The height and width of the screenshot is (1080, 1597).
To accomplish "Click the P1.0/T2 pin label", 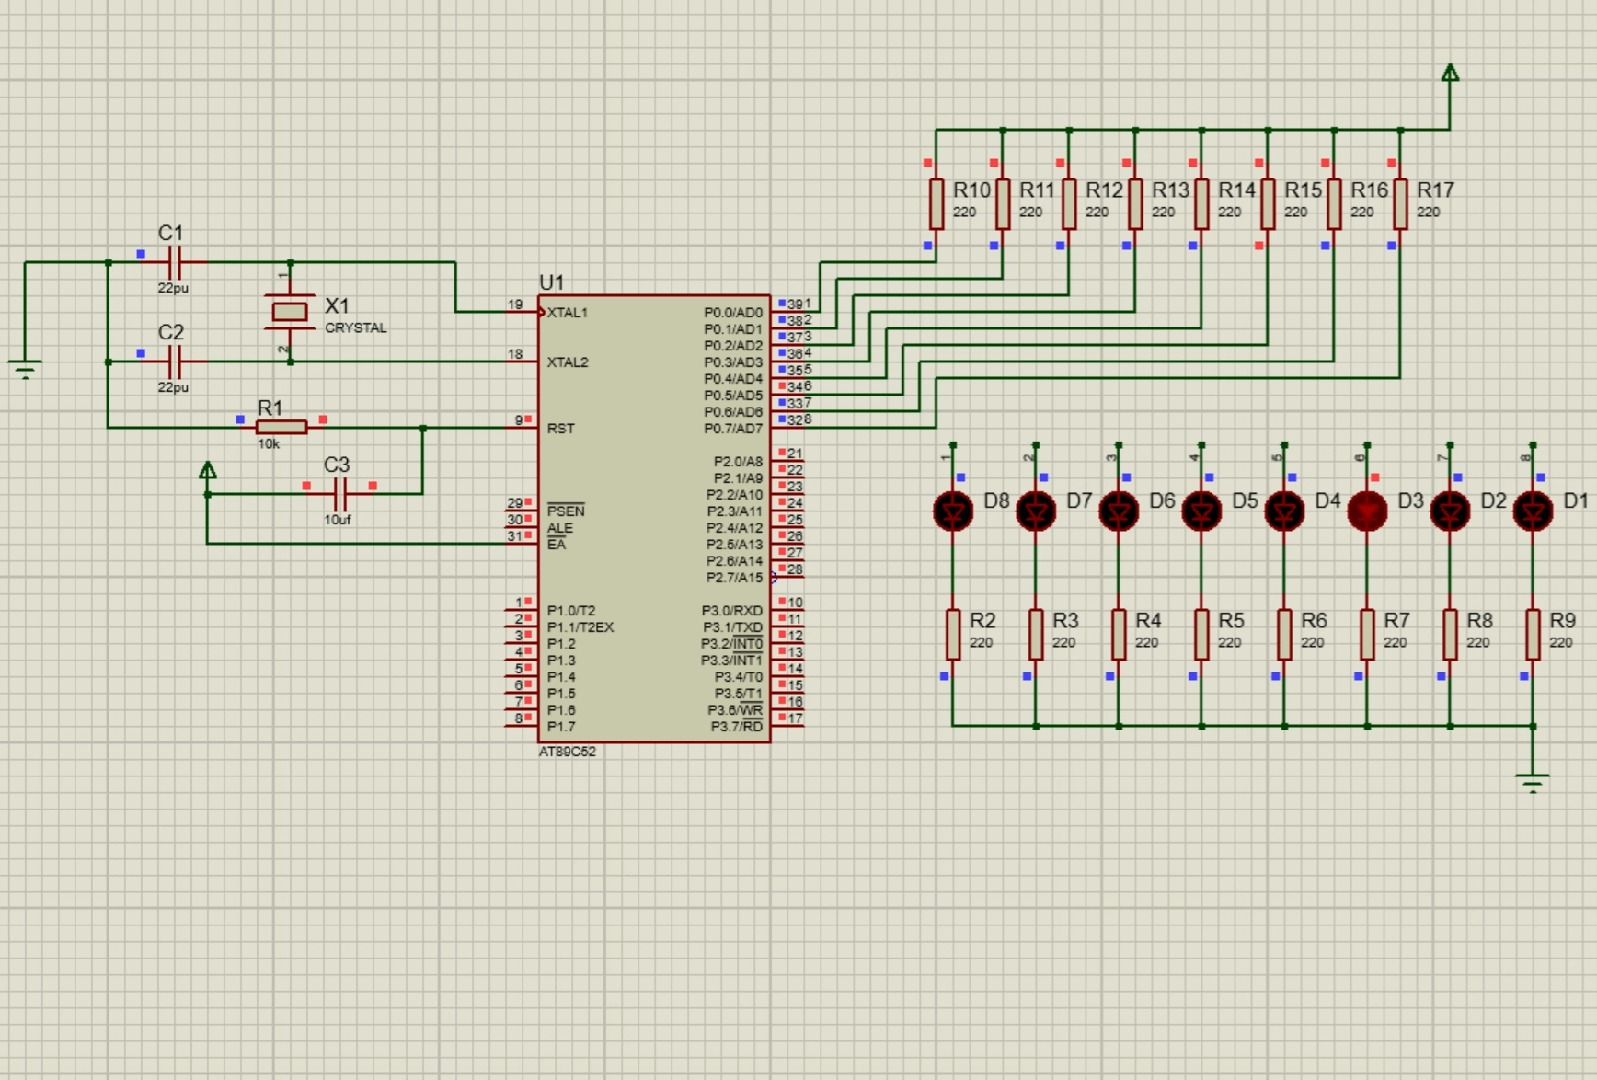I will point(571,610).
